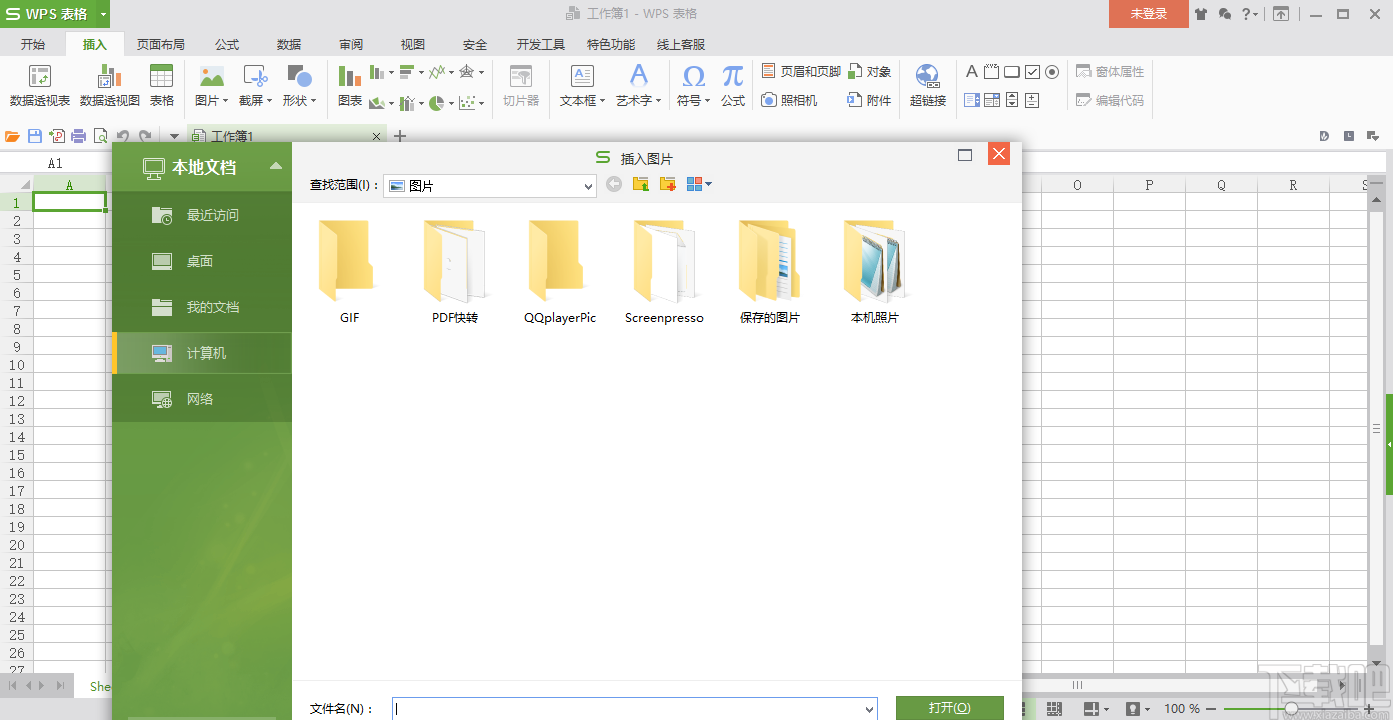Click the 未登录 login button
This screenshot has width=1393, height=720.
coord(1147,14)
